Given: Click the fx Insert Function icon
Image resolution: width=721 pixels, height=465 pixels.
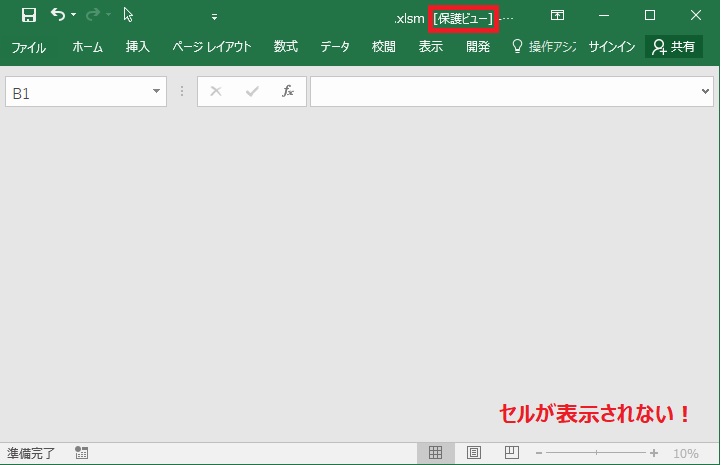Looking at the screenshot, I should pyautogui.click(x=288, y=92).
